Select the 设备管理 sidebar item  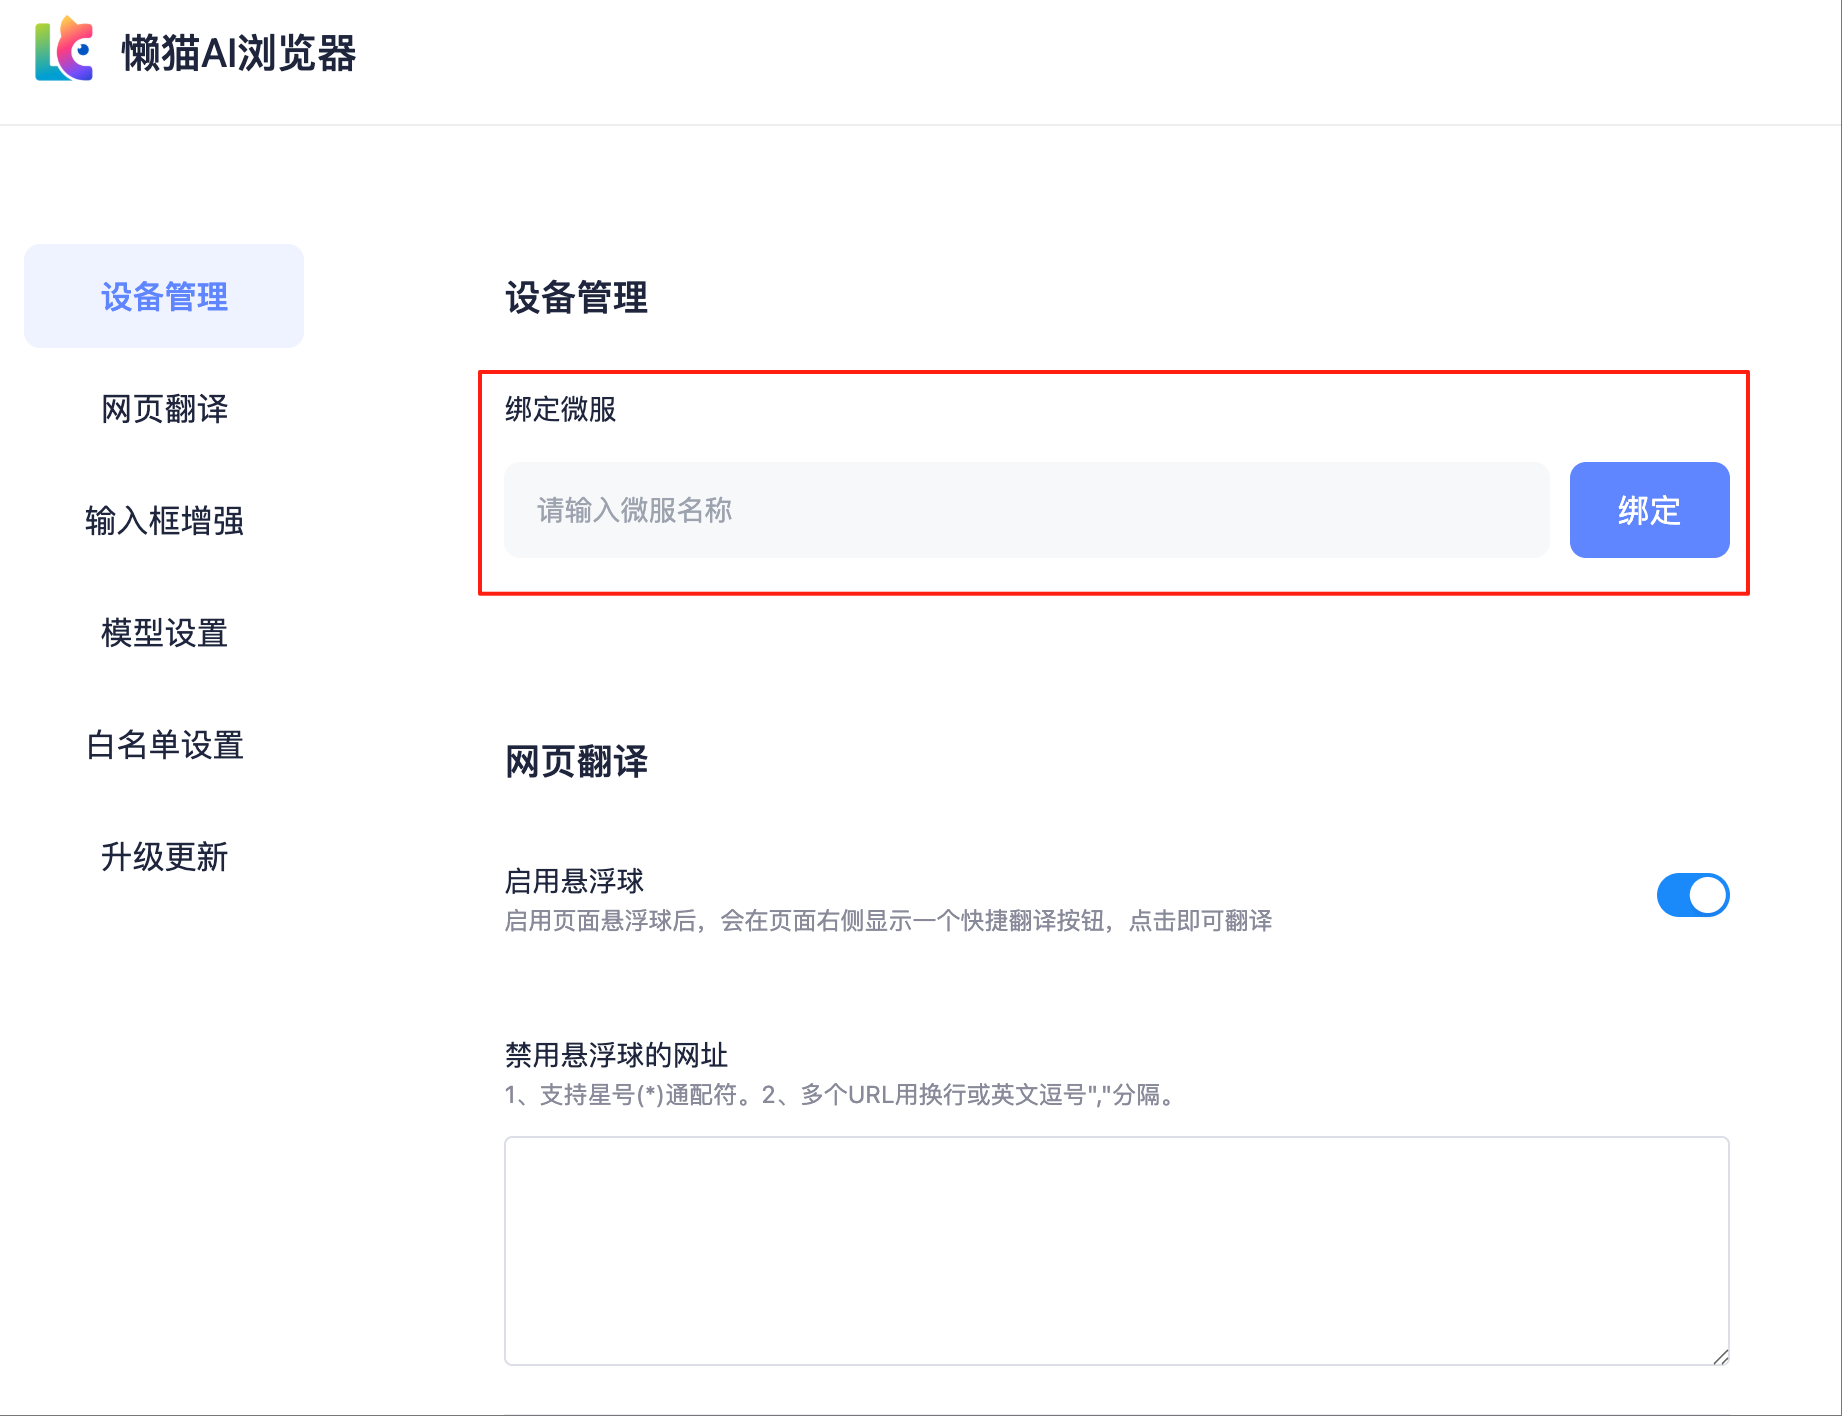164,296
